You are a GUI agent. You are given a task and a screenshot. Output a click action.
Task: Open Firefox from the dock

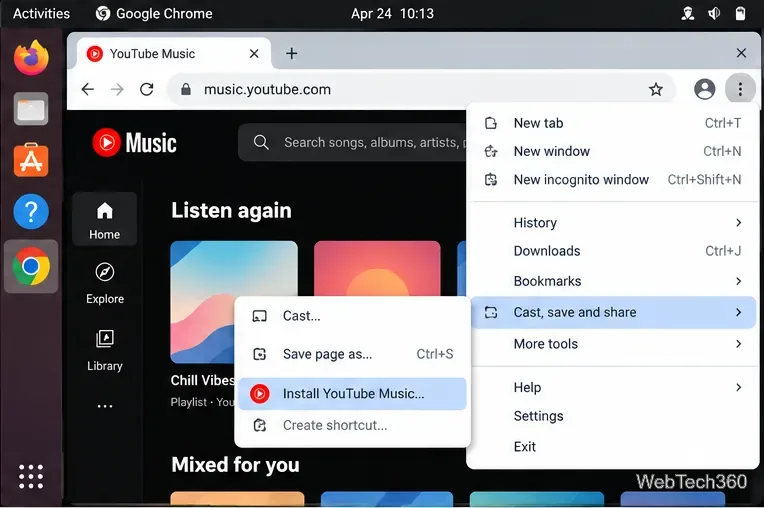31,57
